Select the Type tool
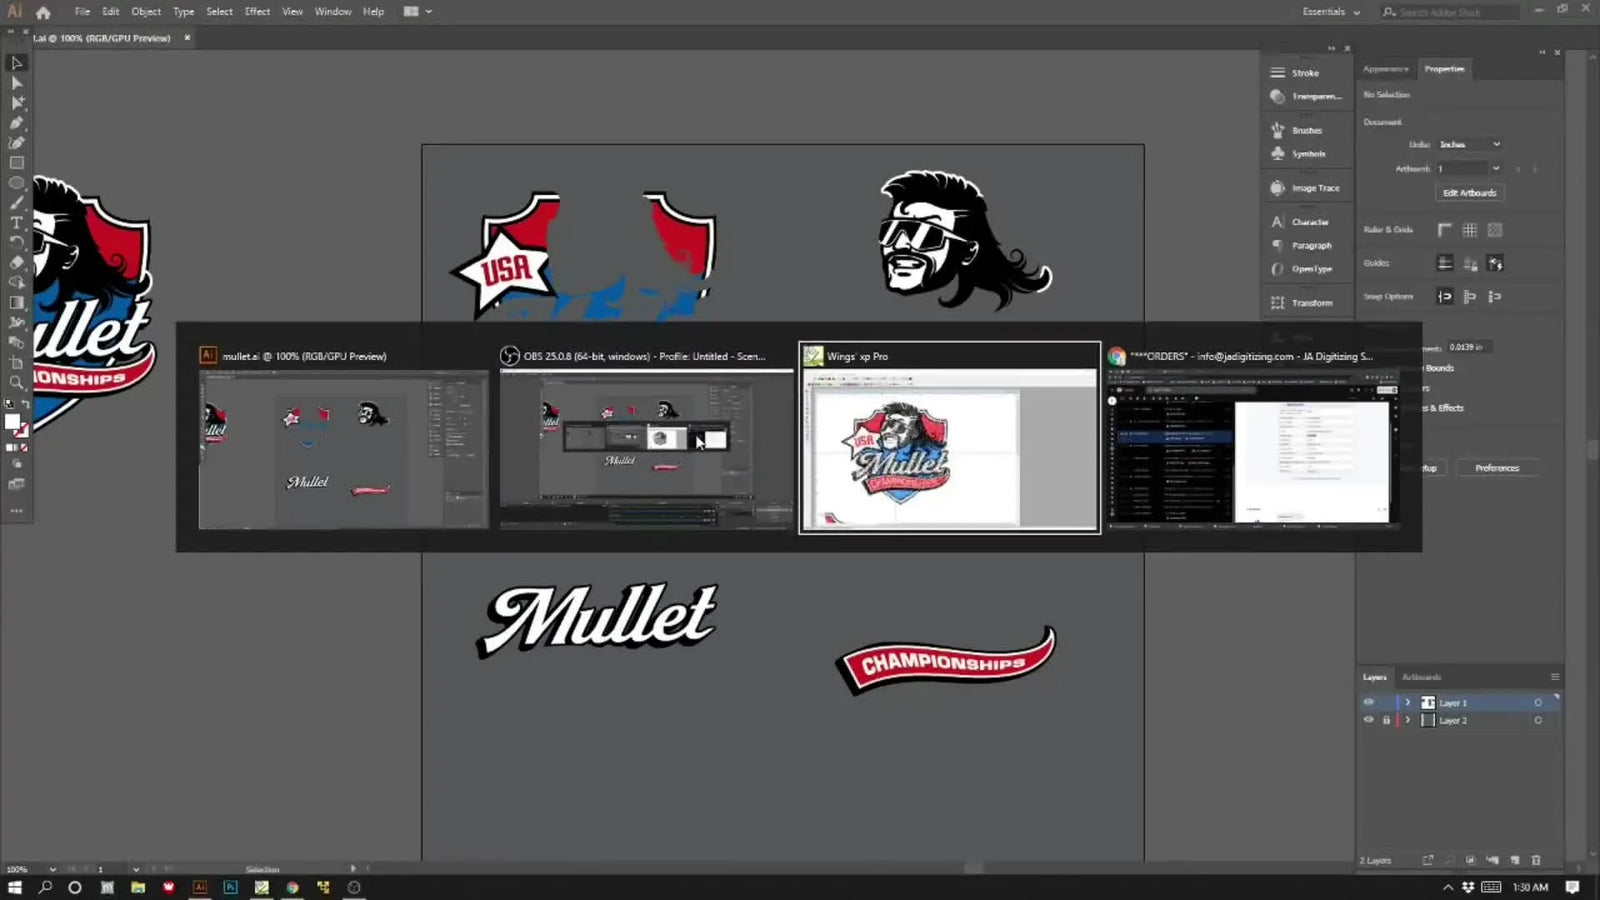The width and height of the screenshot is (1600, 900). click(x=15, y=222)
